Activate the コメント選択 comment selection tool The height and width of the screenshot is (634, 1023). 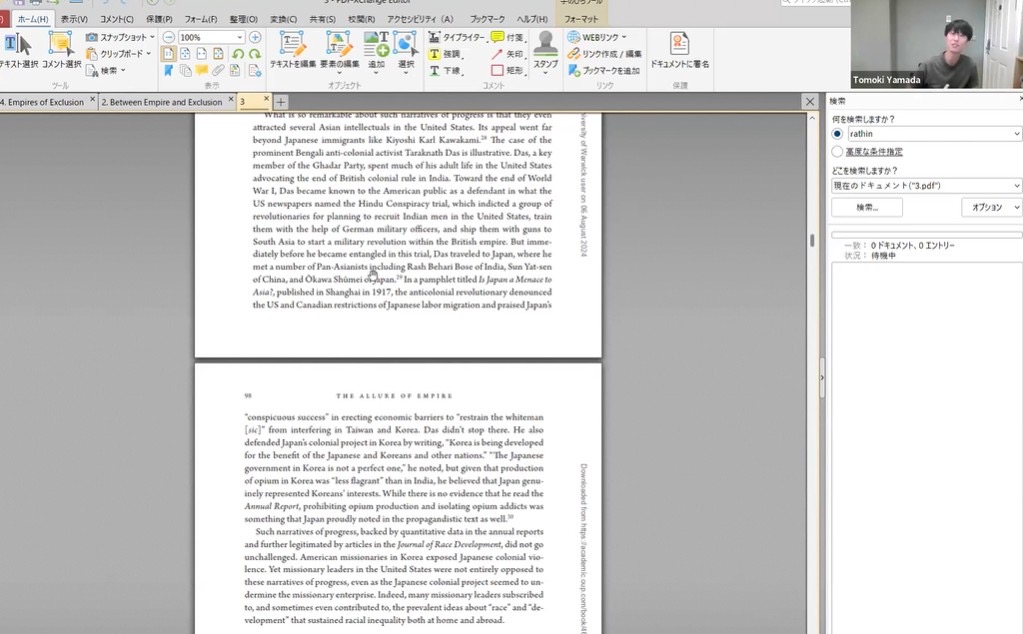[61, 50]
